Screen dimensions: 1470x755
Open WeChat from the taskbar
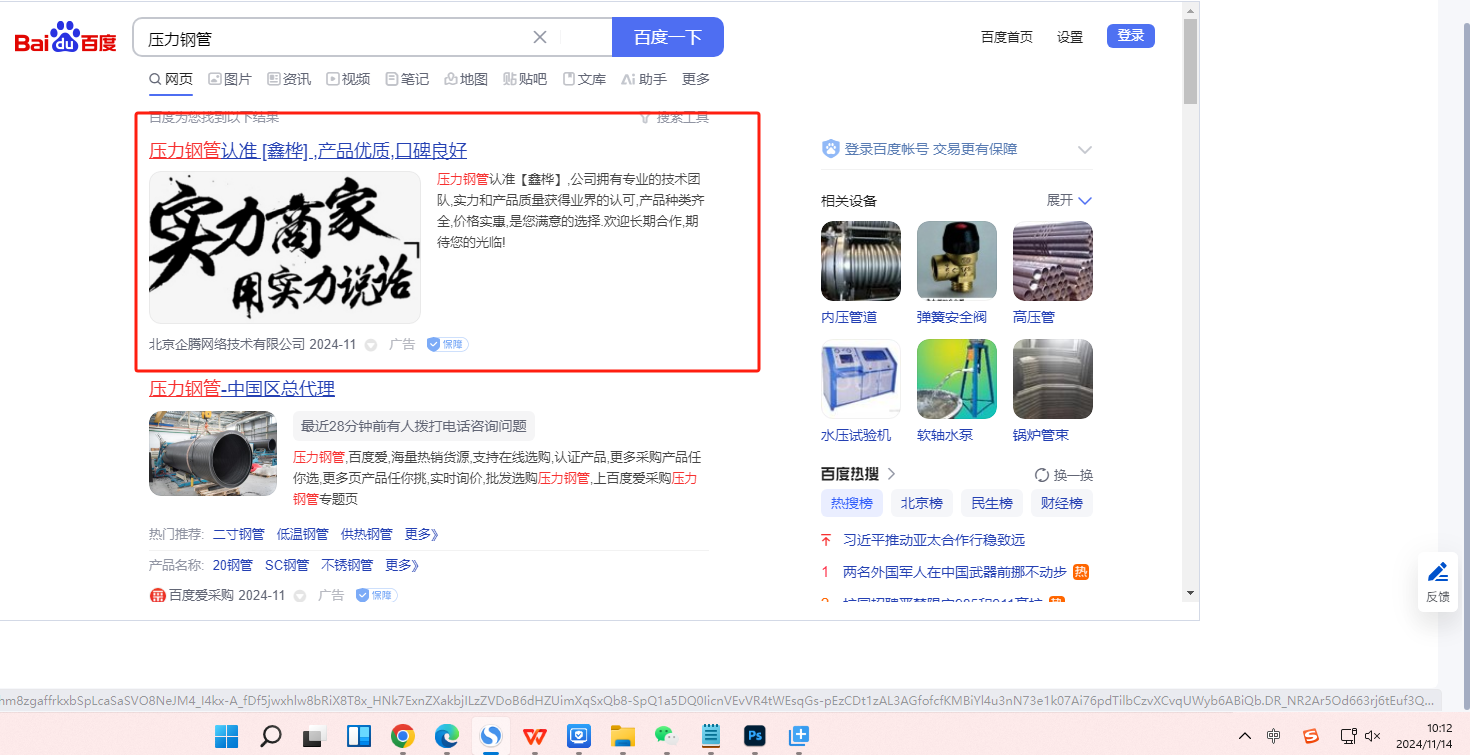(x=667, y=737)
